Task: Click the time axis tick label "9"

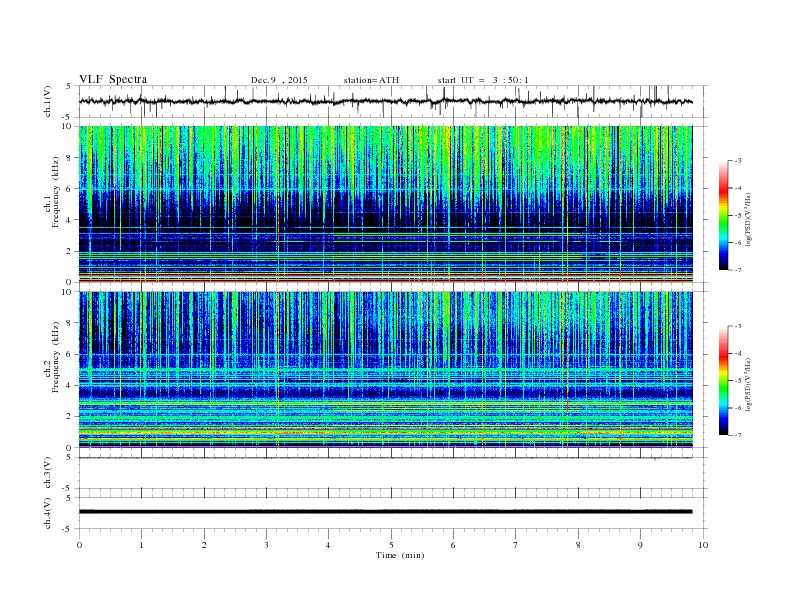Action: click(640, 545)
